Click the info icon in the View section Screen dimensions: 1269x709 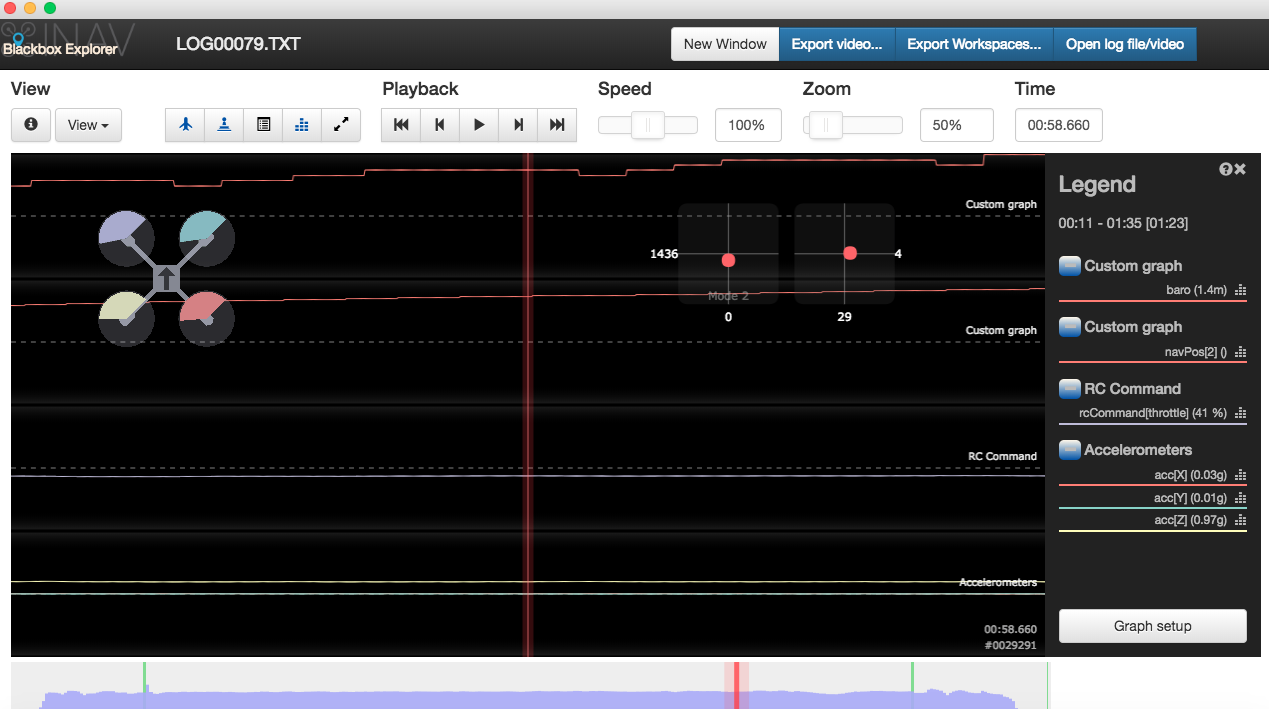(x=30, y=125)
